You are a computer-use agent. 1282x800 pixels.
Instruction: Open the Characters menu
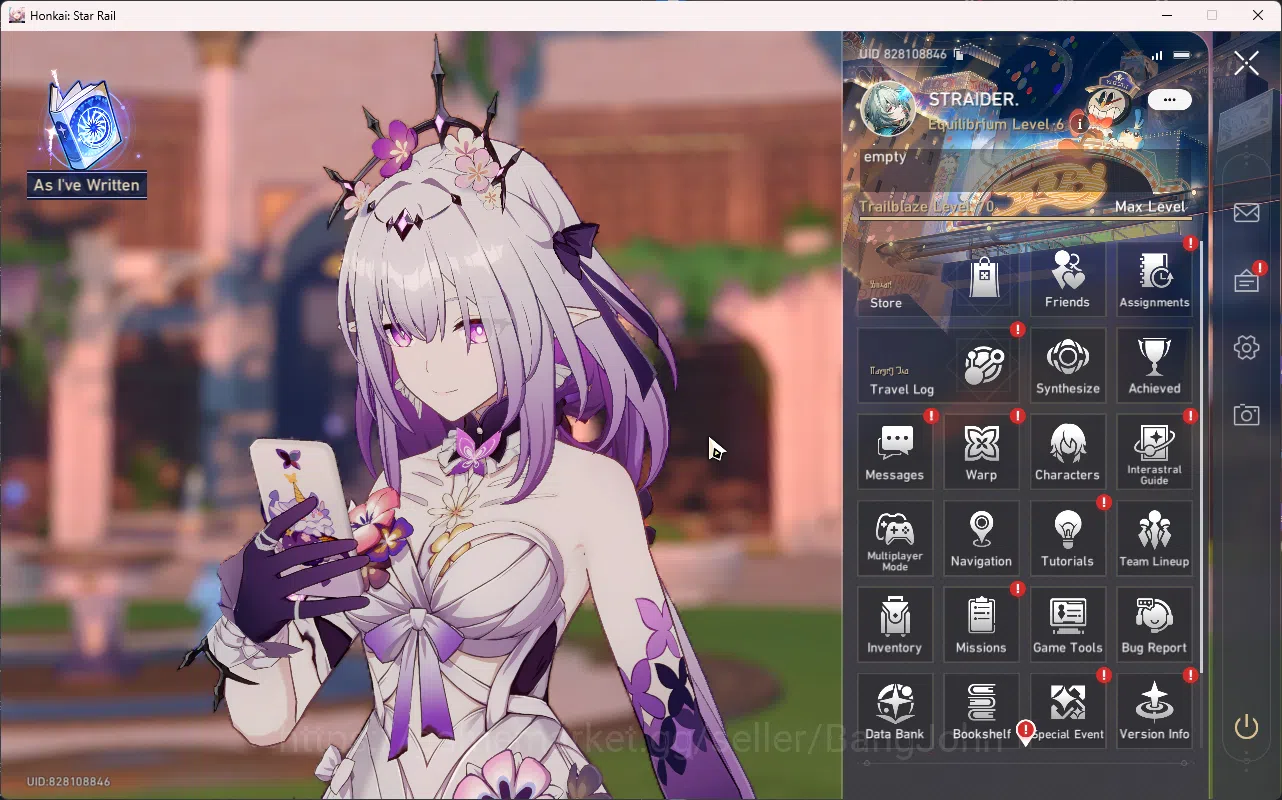coord(1067,452)
